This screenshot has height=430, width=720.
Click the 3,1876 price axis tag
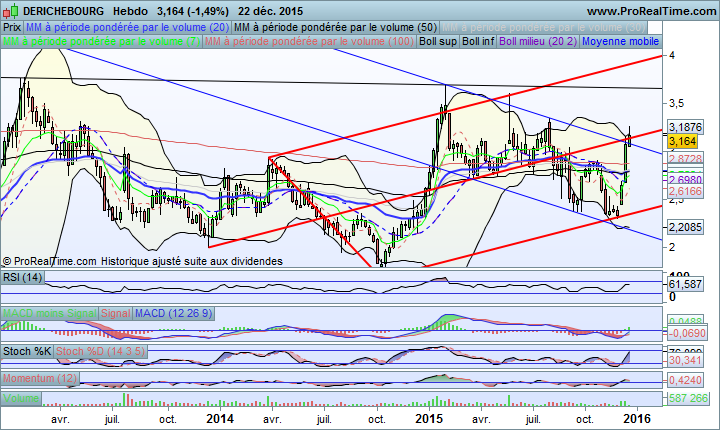(x=686, y=127)
